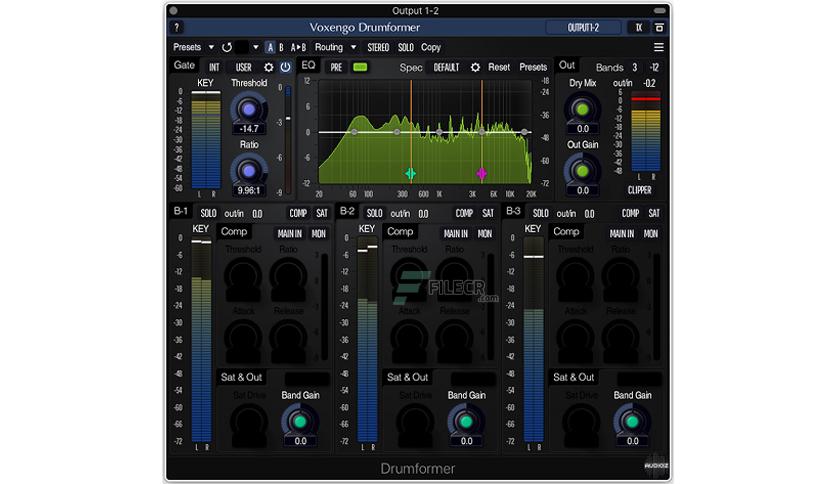Toggle the global SOLO button
Screen dimensions: 836x484
click(406, 47)
